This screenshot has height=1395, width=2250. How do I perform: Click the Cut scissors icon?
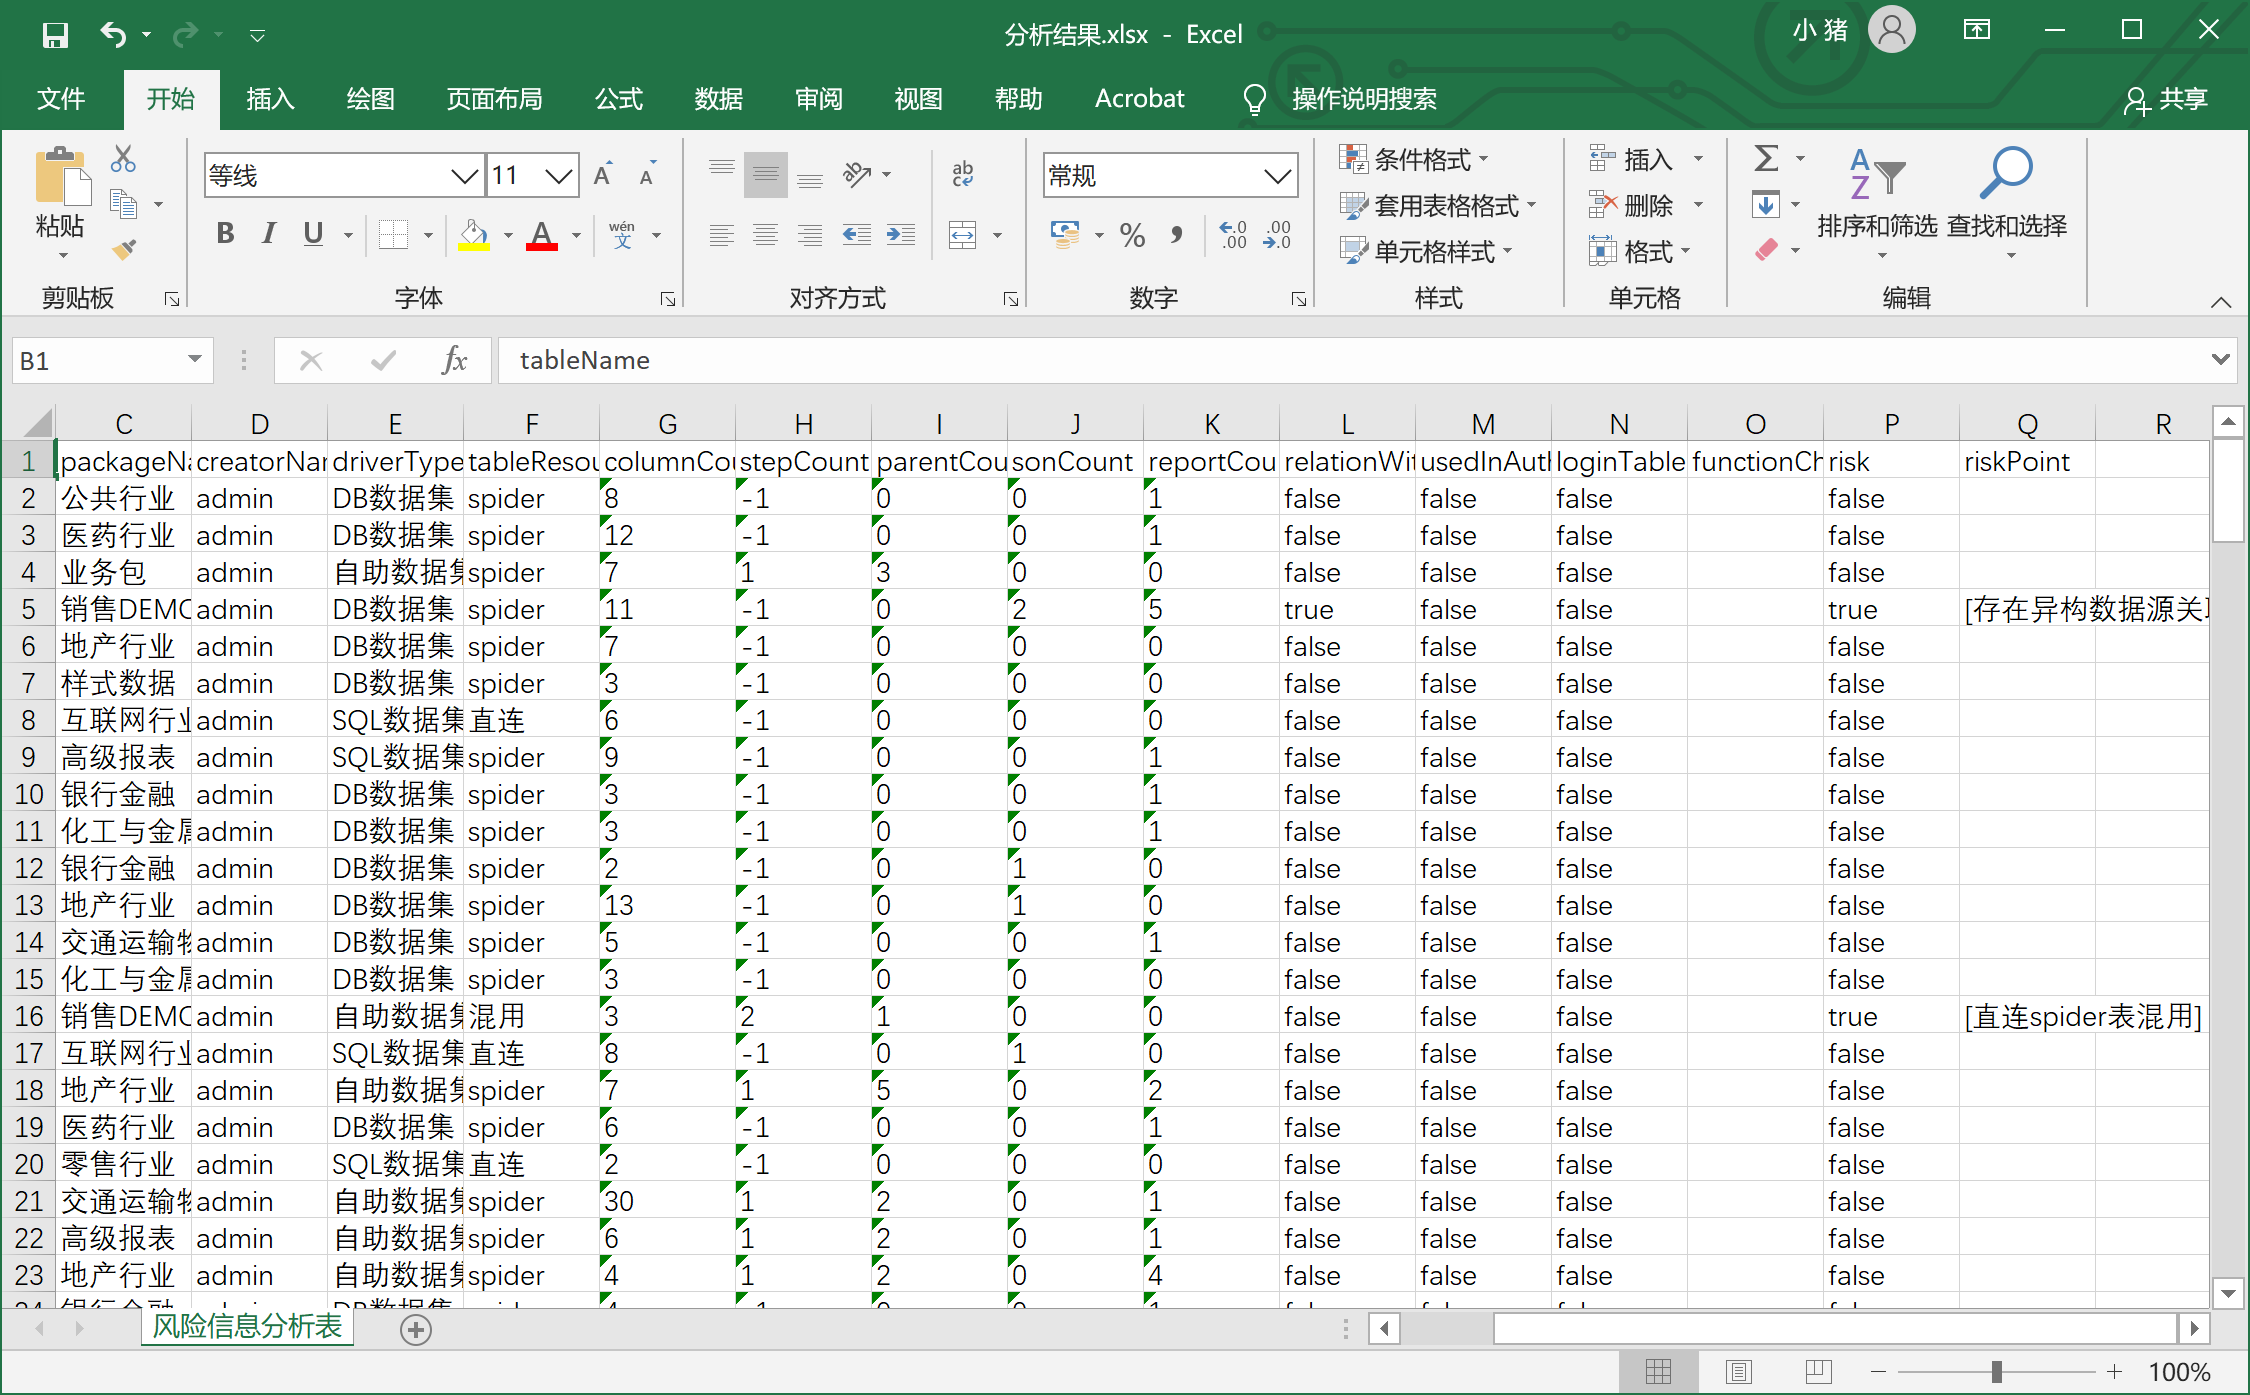(x=123, y=159)
